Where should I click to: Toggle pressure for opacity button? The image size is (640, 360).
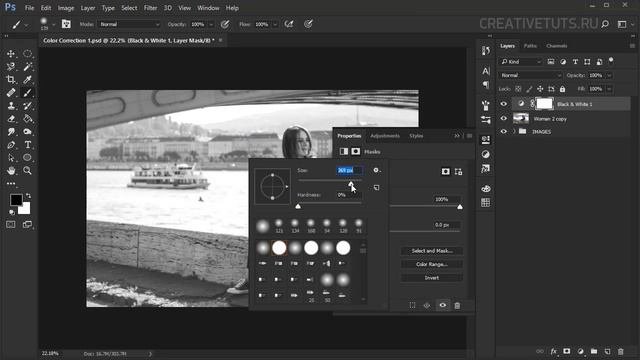pos(225,24)
